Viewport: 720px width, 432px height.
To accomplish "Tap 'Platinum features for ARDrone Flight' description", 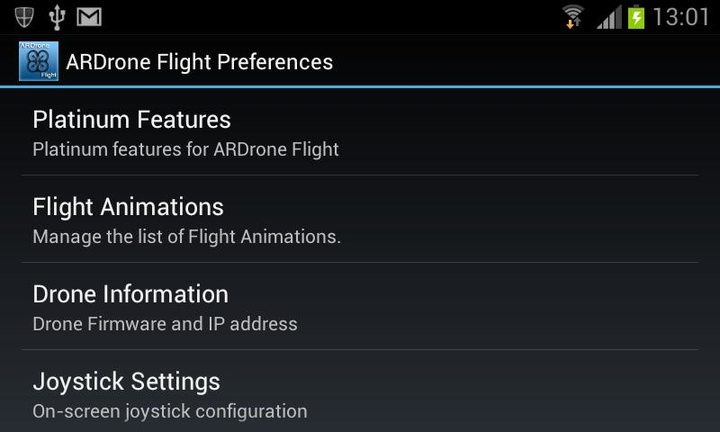I will (186, 150).
